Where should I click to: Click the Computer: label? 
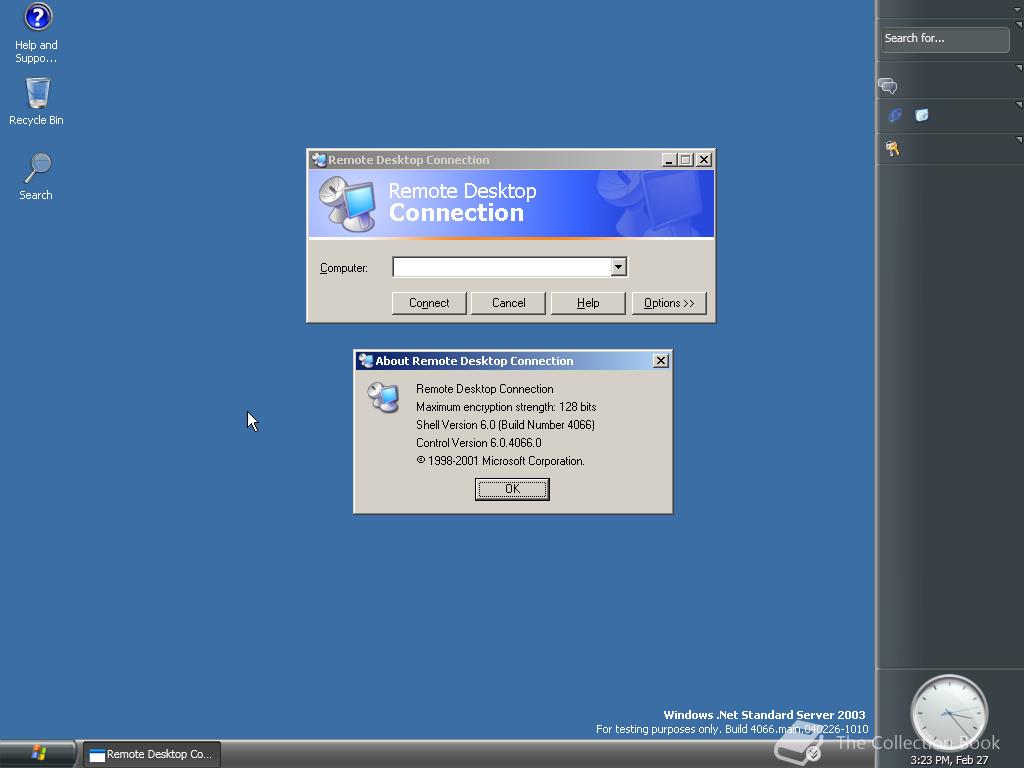tap(344, 268)
